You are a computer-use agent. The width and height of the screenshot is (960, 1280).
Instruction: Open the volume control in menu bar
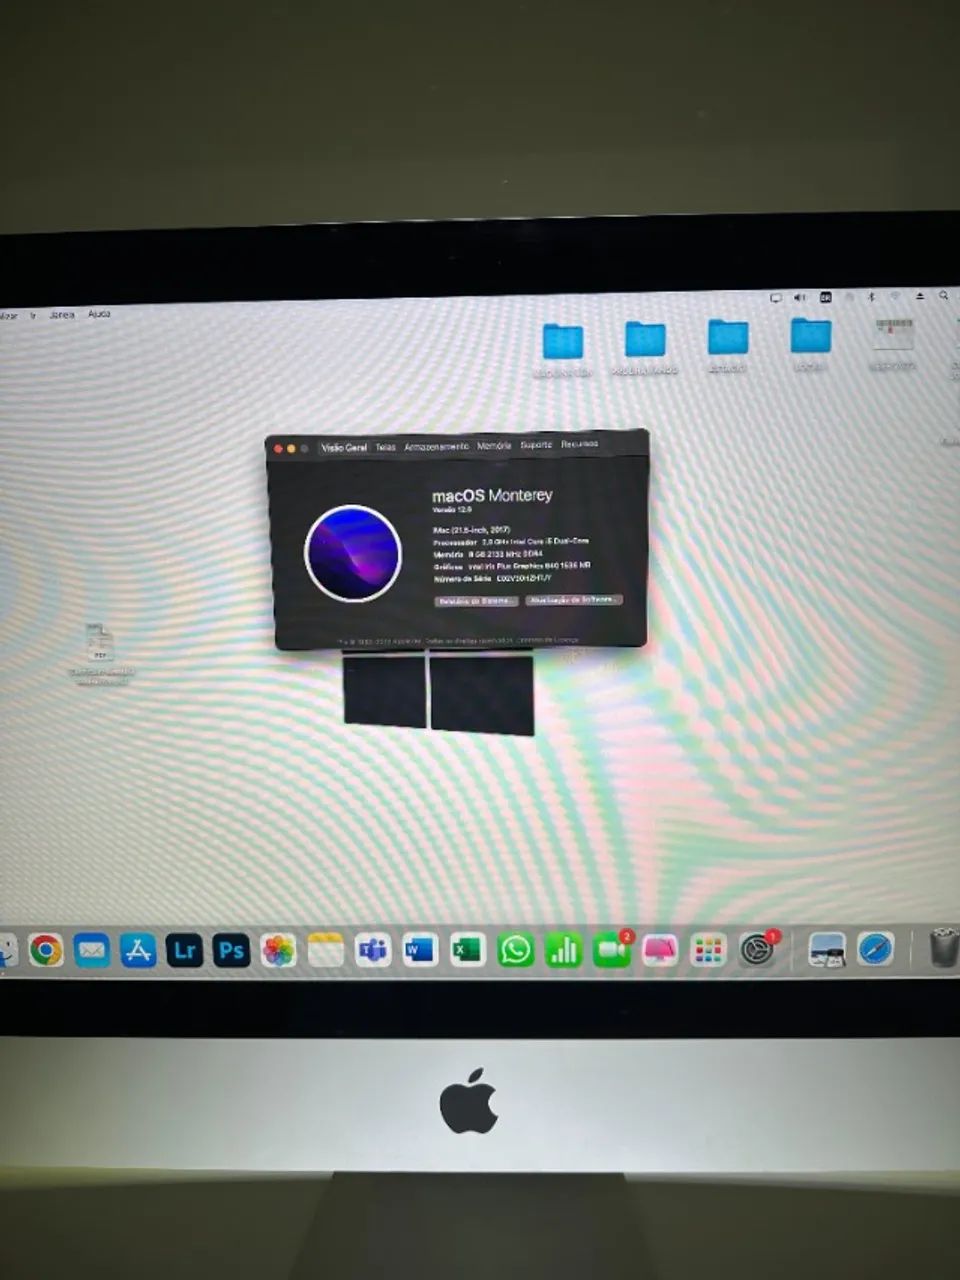[799, 297]
